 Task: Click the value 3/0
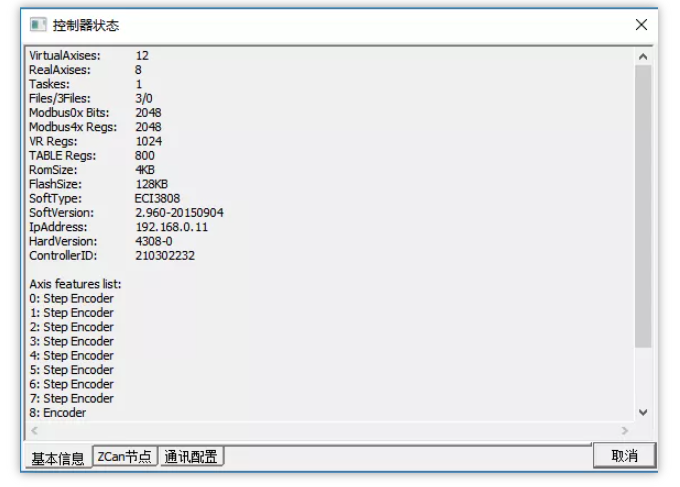point(144,98)
